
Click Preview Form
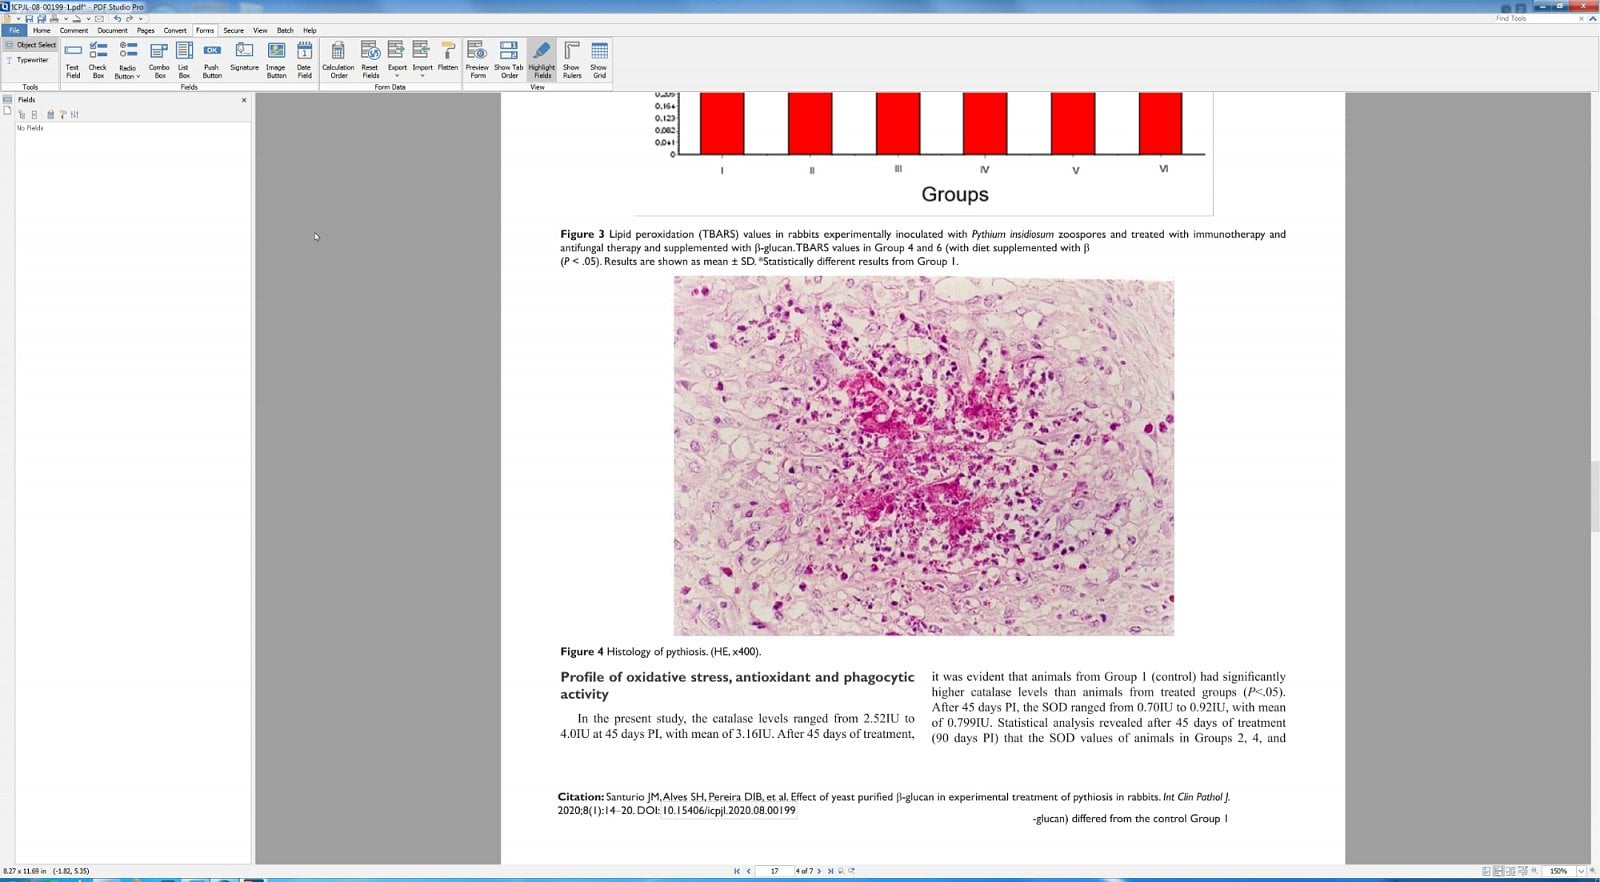[477, 60]
